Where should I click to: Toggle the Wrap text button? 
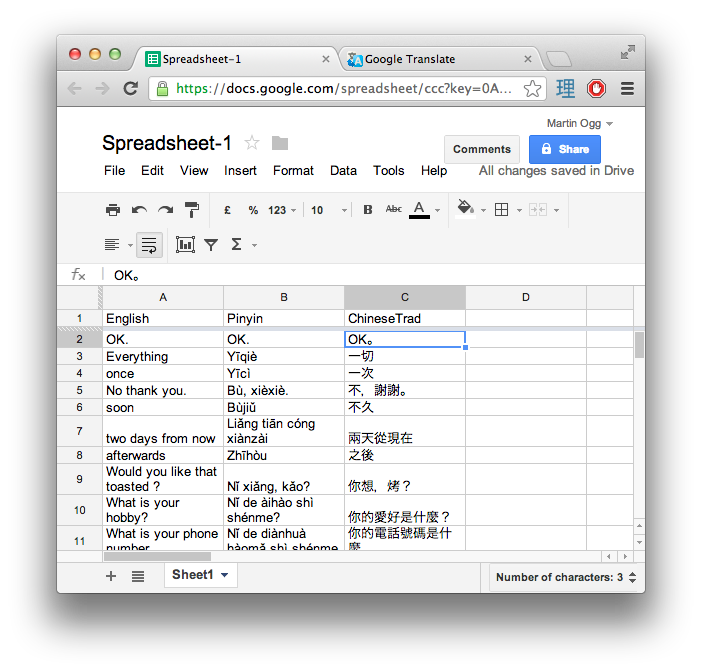[x=149, y=245]
